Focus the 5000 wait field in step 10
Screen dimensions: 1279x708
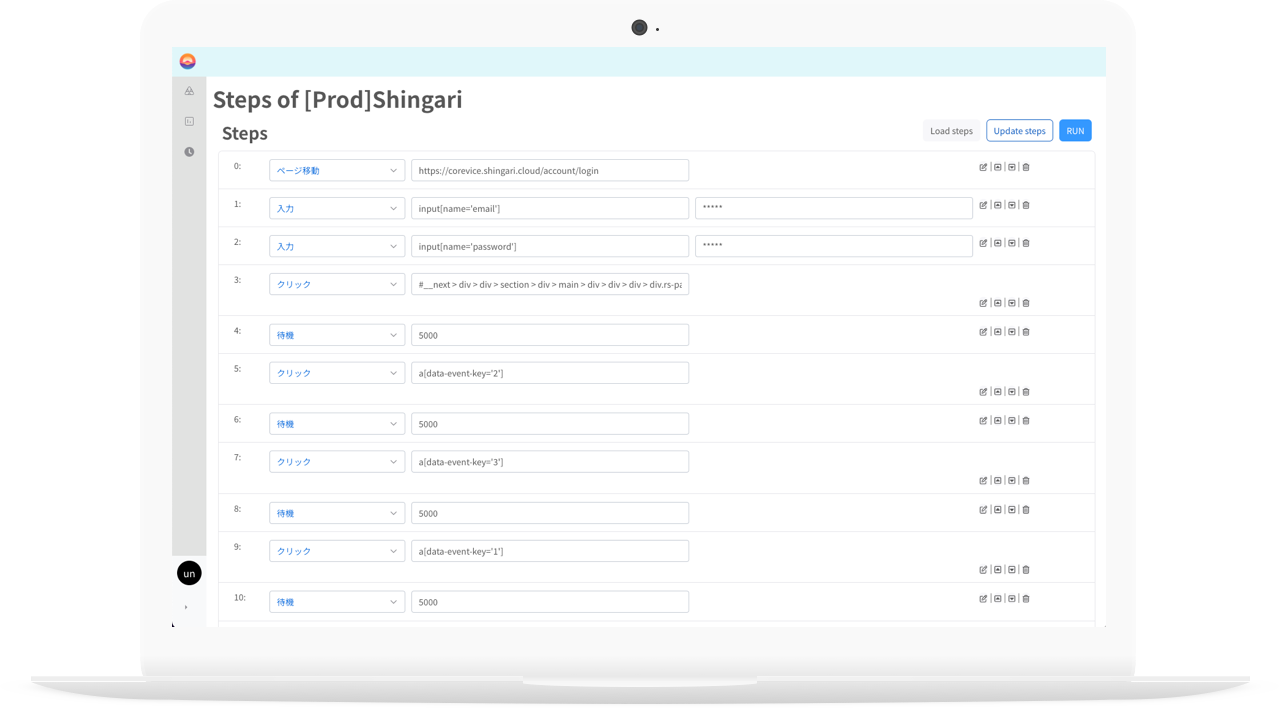550,602
